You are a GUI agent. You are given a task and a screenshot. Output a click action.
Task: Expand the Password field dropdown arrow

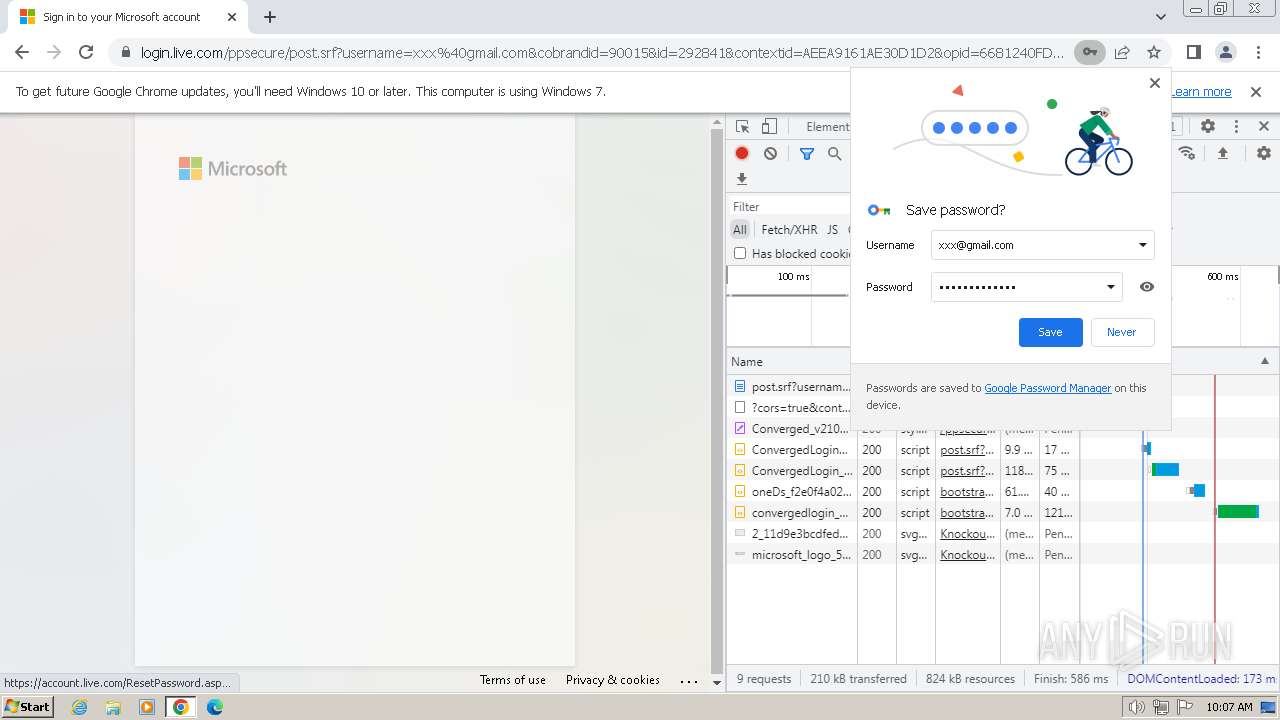(1110, 287)
